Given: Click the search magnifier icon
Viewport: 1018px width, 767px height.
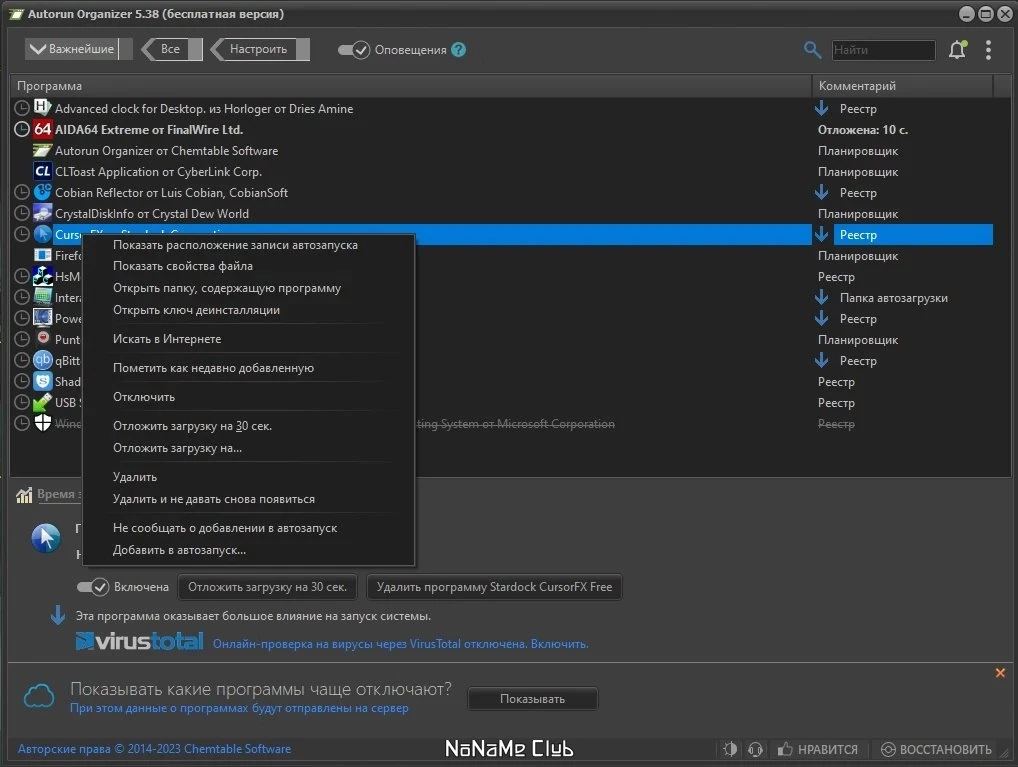Looking at the screenshot, I should click(812, 49).
